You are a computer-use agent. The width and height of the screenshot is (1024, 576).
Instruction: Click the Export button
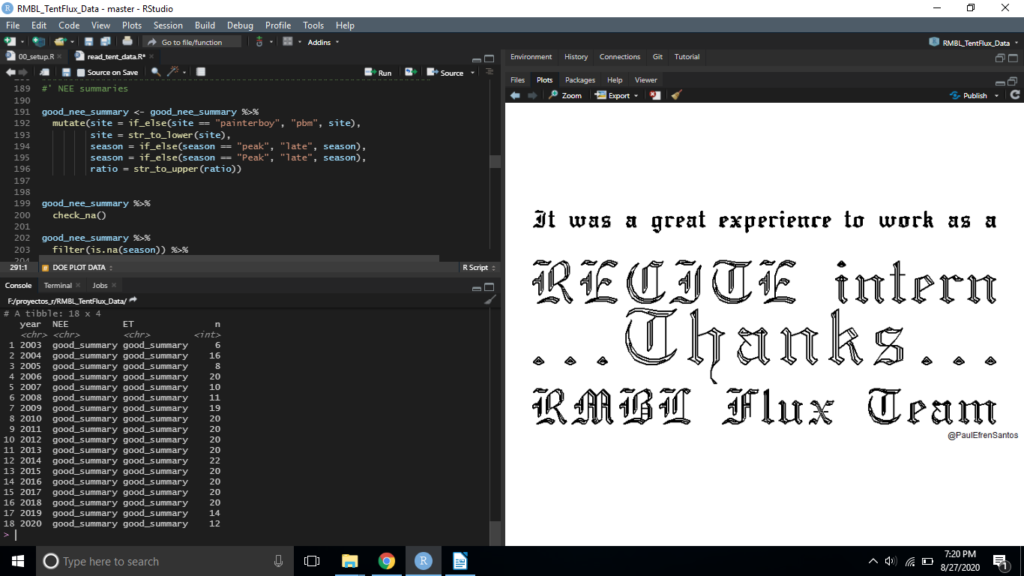tap(613, 95)
